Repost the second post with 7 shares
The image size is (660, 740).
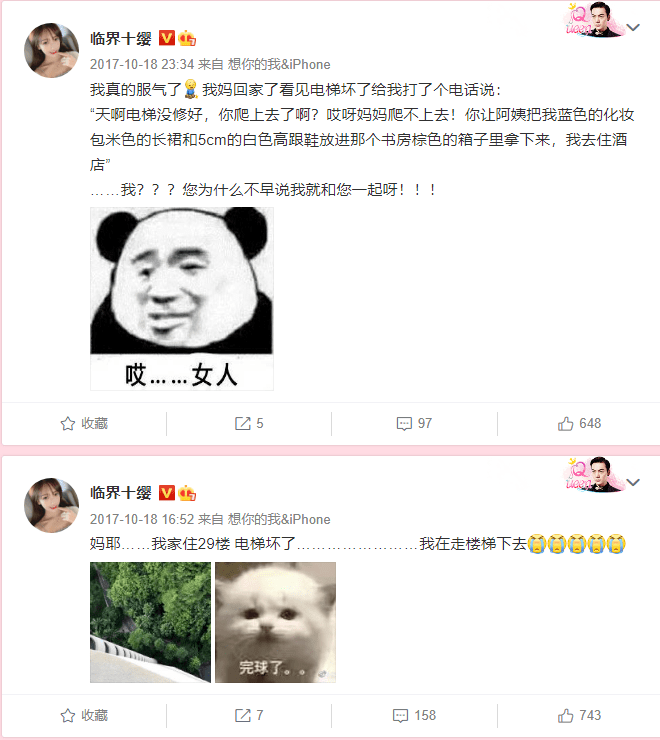249,715
